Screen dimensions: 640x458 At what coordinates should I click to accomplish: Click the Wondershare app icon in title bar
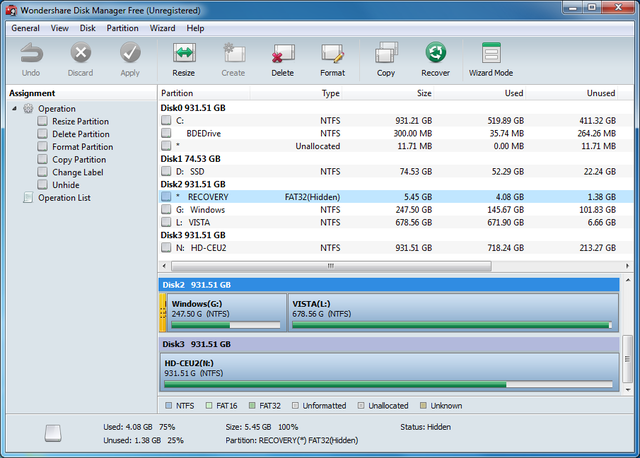[11, 10]
